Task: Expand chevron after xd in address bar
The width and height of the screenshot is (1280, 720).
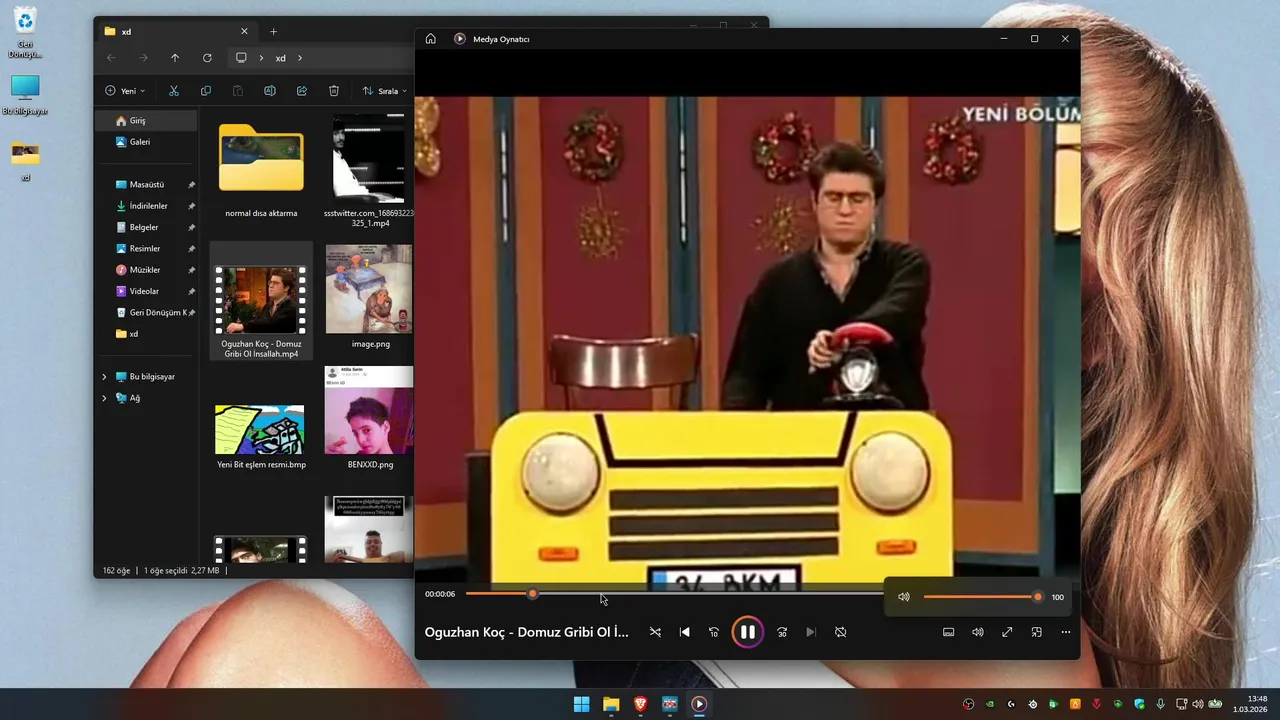Action: click(x=300, y=58)
